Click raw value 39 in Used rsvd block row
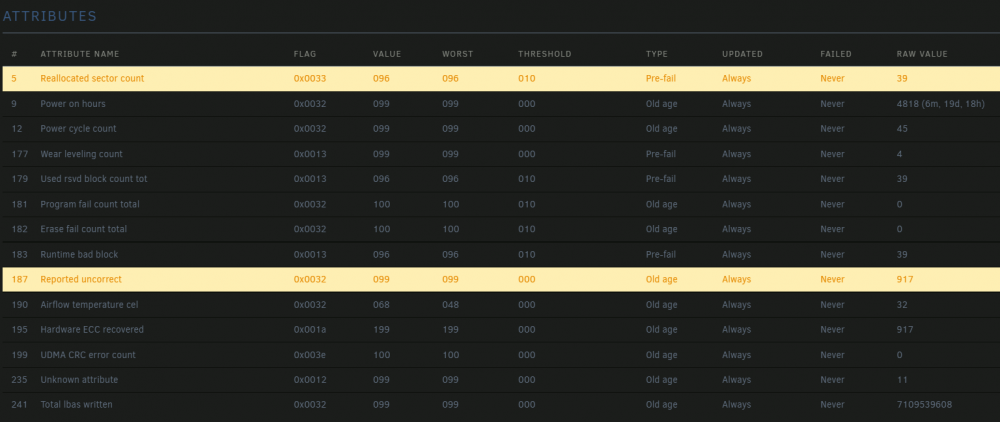Screen dimensions: 1000x422 pos(902,179)
